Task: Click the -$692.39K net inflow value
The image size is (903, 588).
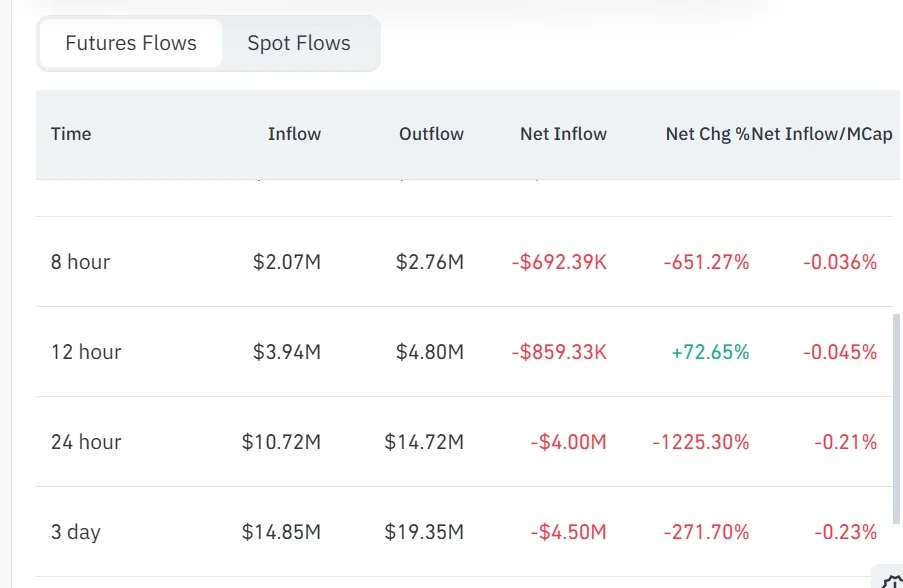Action: point(559,262)
